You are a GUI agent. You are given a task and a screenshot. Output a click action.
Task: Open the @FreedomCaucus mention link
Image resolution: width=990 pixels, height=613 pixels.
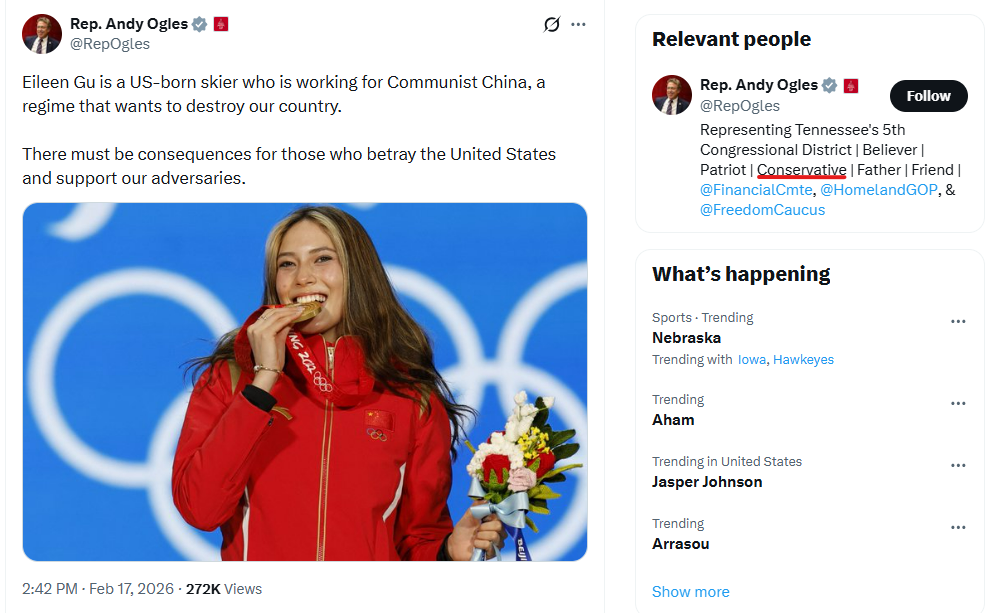[x=762, y=210]
